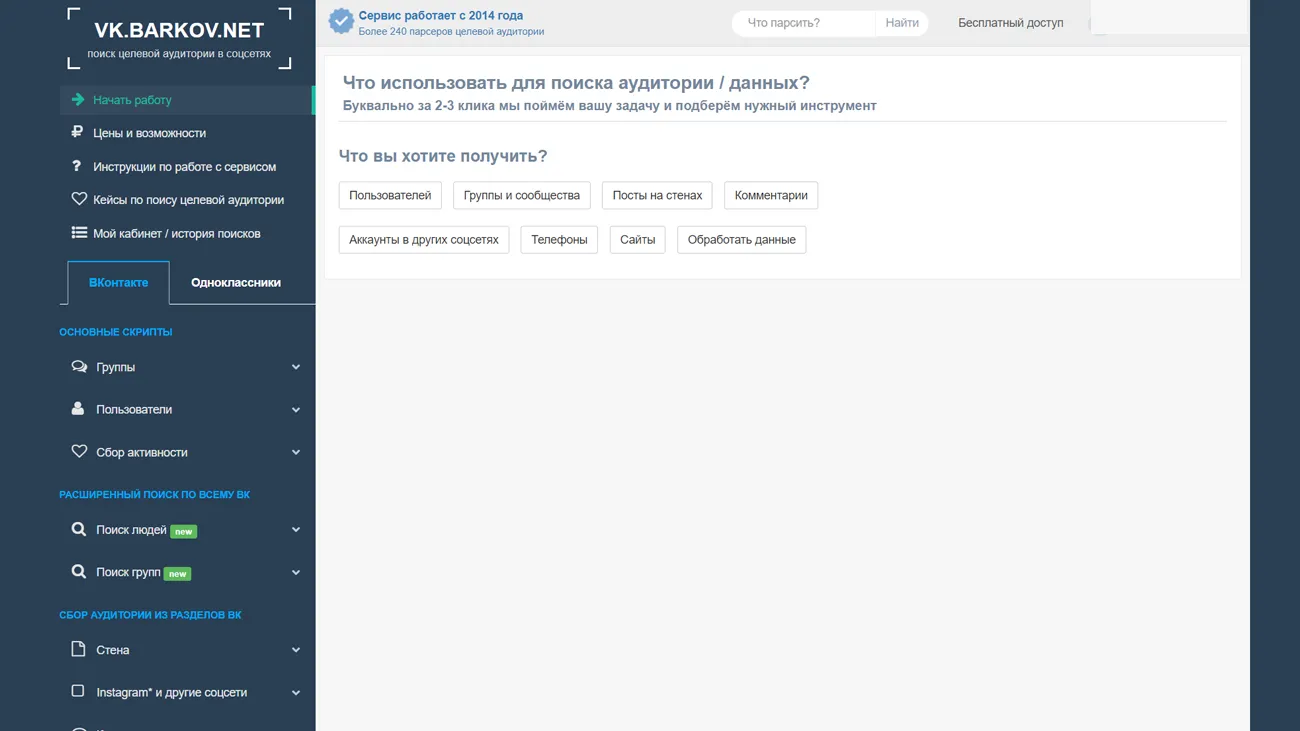This screenshot has width=1300, height=731.
Task: Switch to the Одноклассники tab
Action: tap(236, 283)
